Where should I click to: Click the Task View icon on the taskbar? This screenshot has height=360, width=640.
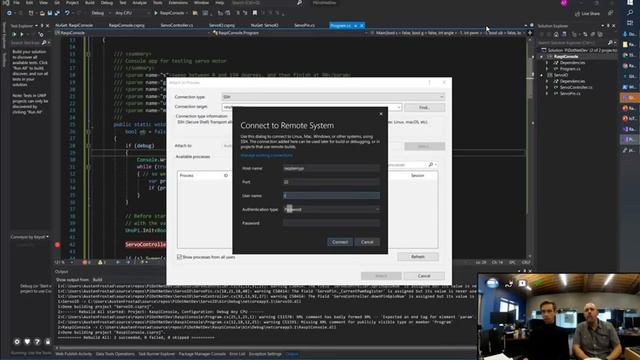pyautogui.click(x=630, y=23)
